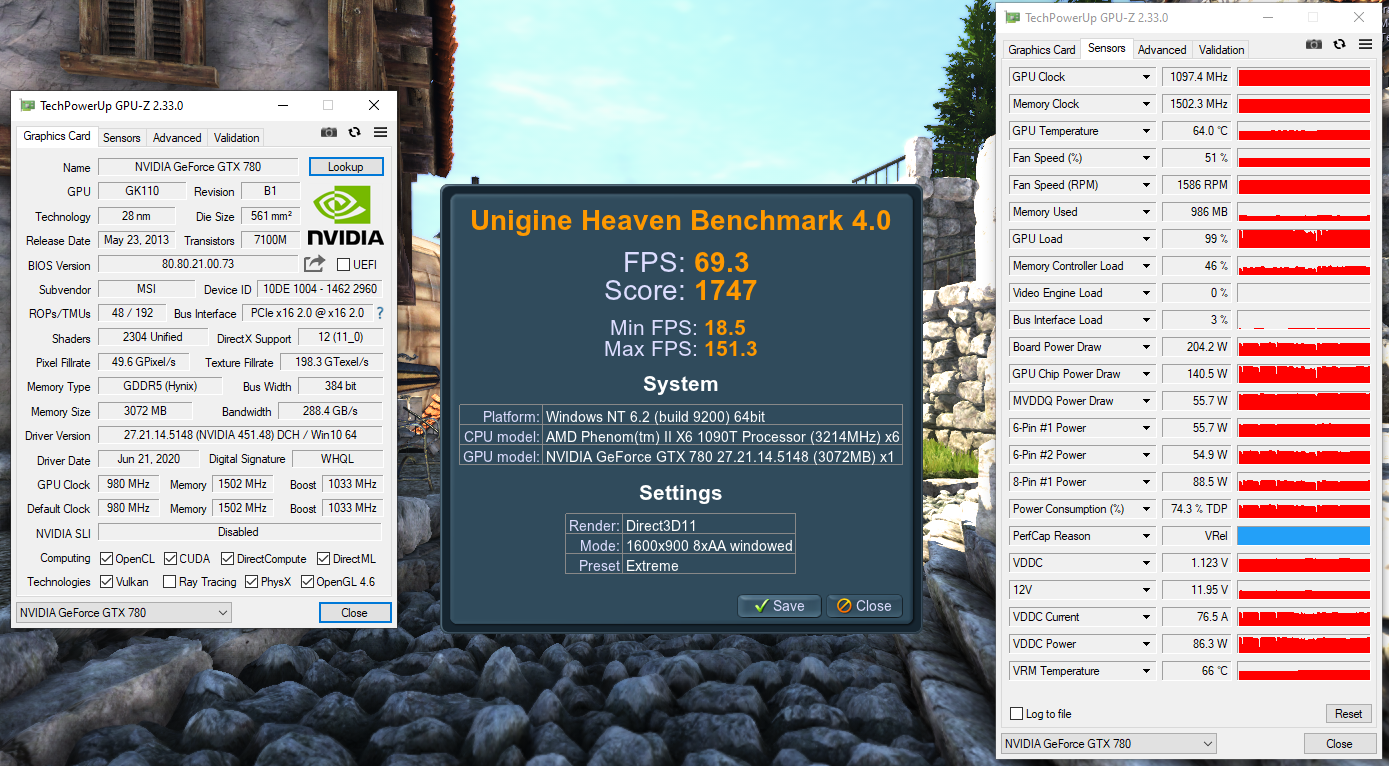The width and height of the screenshot is (1389, 766).
Task: Click the screenshot camera icon in GPU-Z Sensors window
Action: [x=1314, y=44]
